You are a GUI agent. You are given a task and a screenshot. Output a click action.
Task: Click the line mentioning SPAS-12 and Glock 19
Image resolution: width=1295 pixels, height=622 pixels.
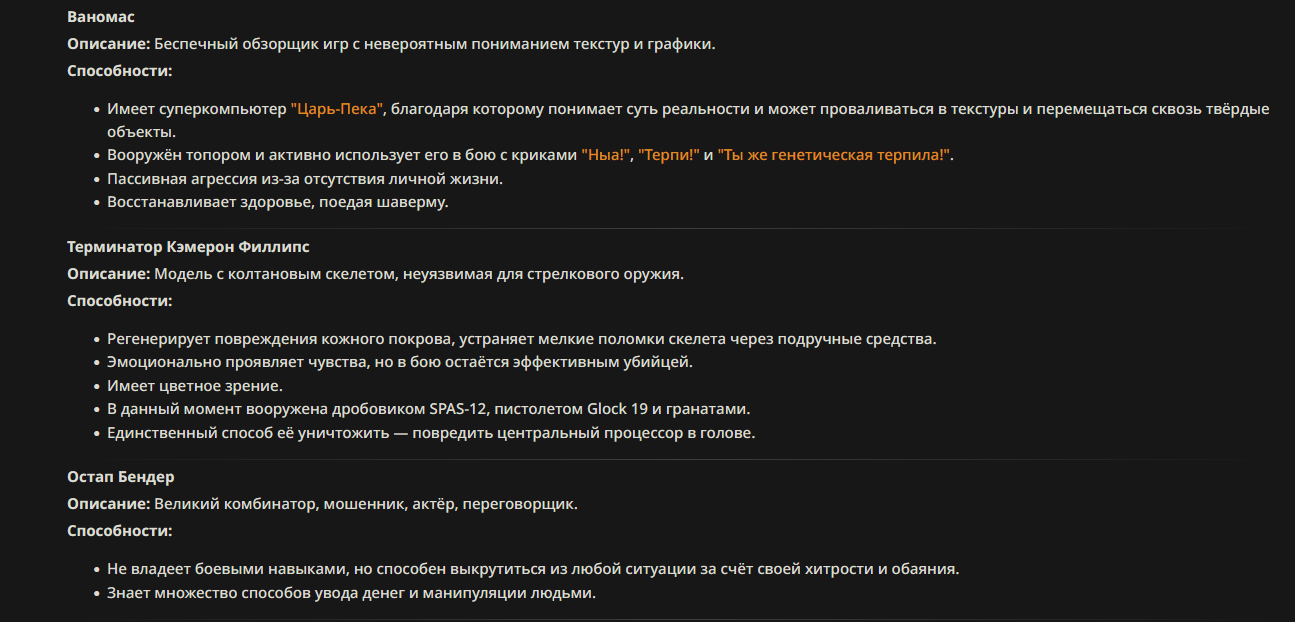point(428,409)
